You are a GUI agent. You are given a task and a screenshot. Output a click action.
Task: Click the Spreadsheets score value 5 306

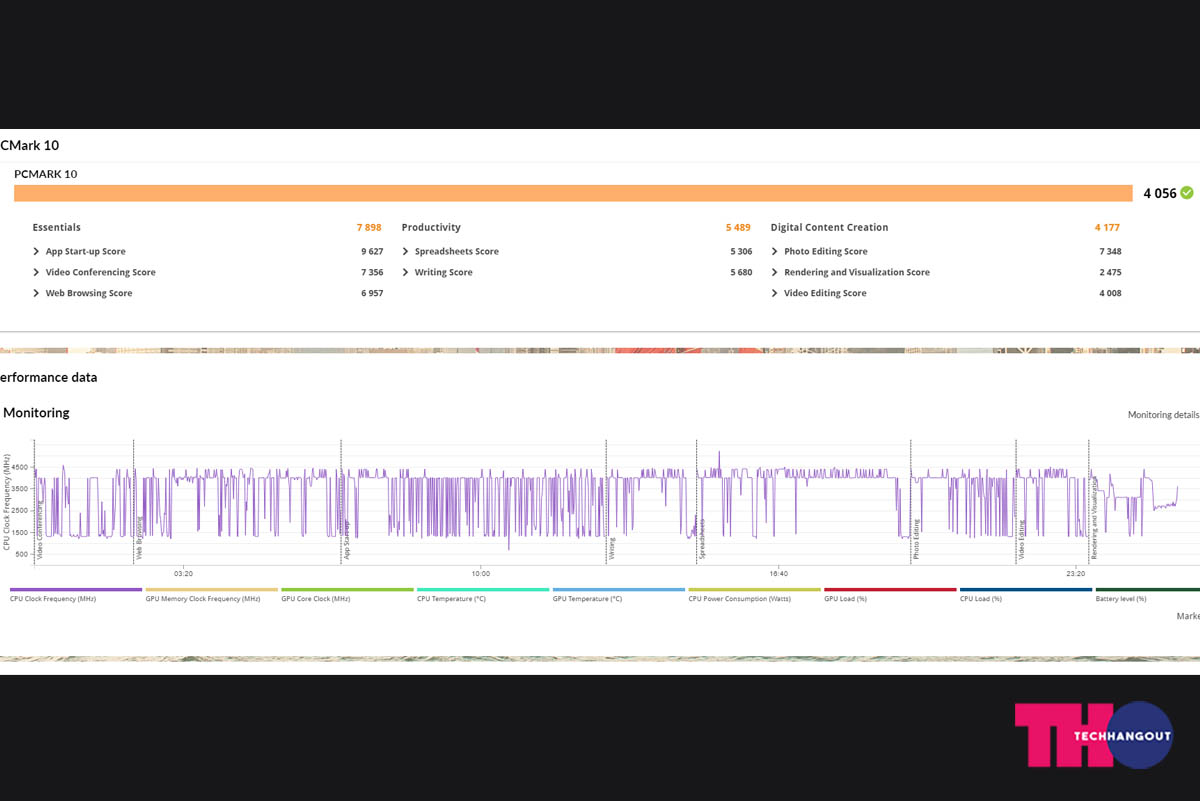tap(741, 252)
